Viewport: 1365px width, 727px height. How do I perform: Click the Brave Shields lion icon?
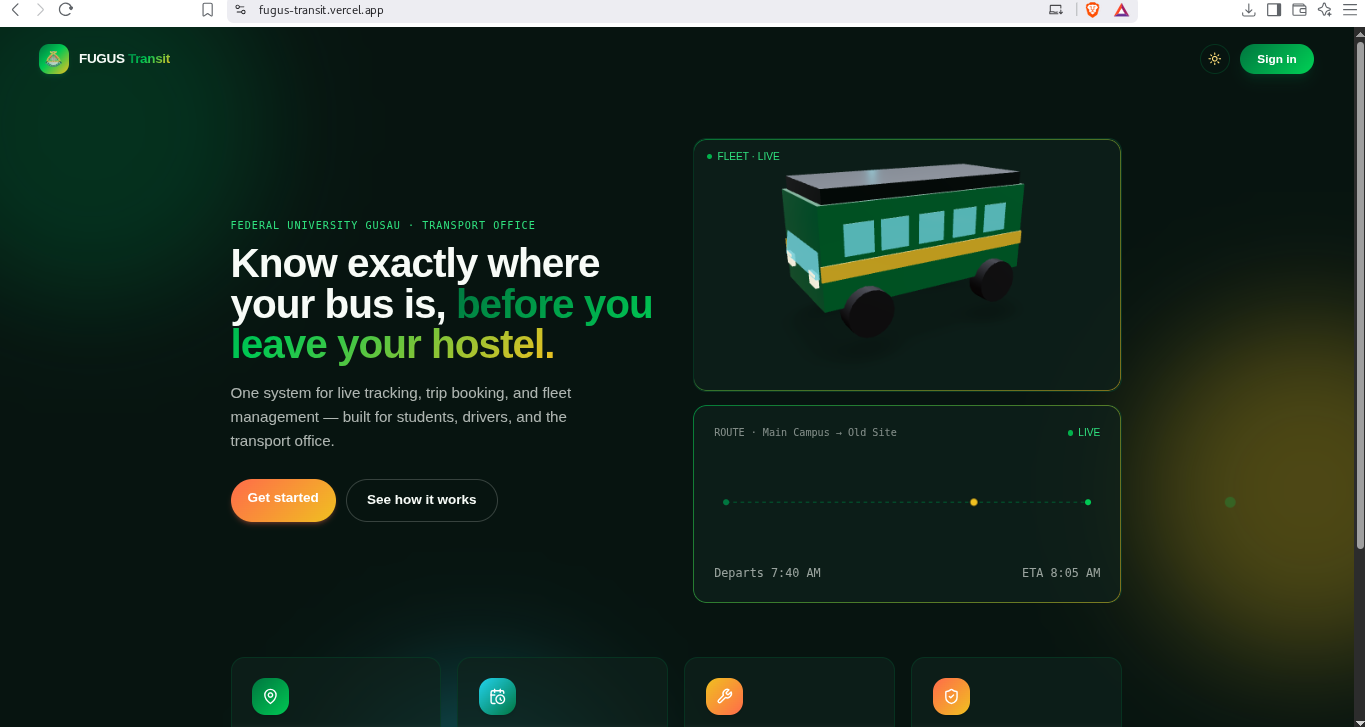pyautogui.click(x=1092, y=10)
